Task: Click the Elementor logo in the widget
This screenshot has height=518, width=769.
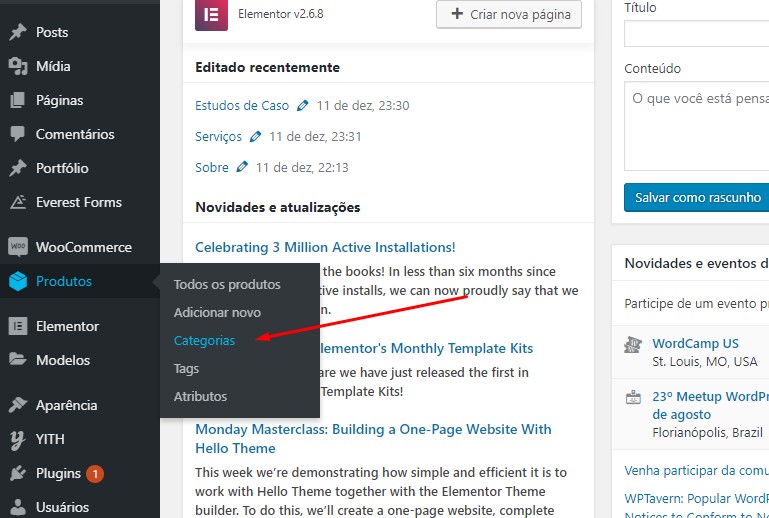Action: (x=211, y=15)
